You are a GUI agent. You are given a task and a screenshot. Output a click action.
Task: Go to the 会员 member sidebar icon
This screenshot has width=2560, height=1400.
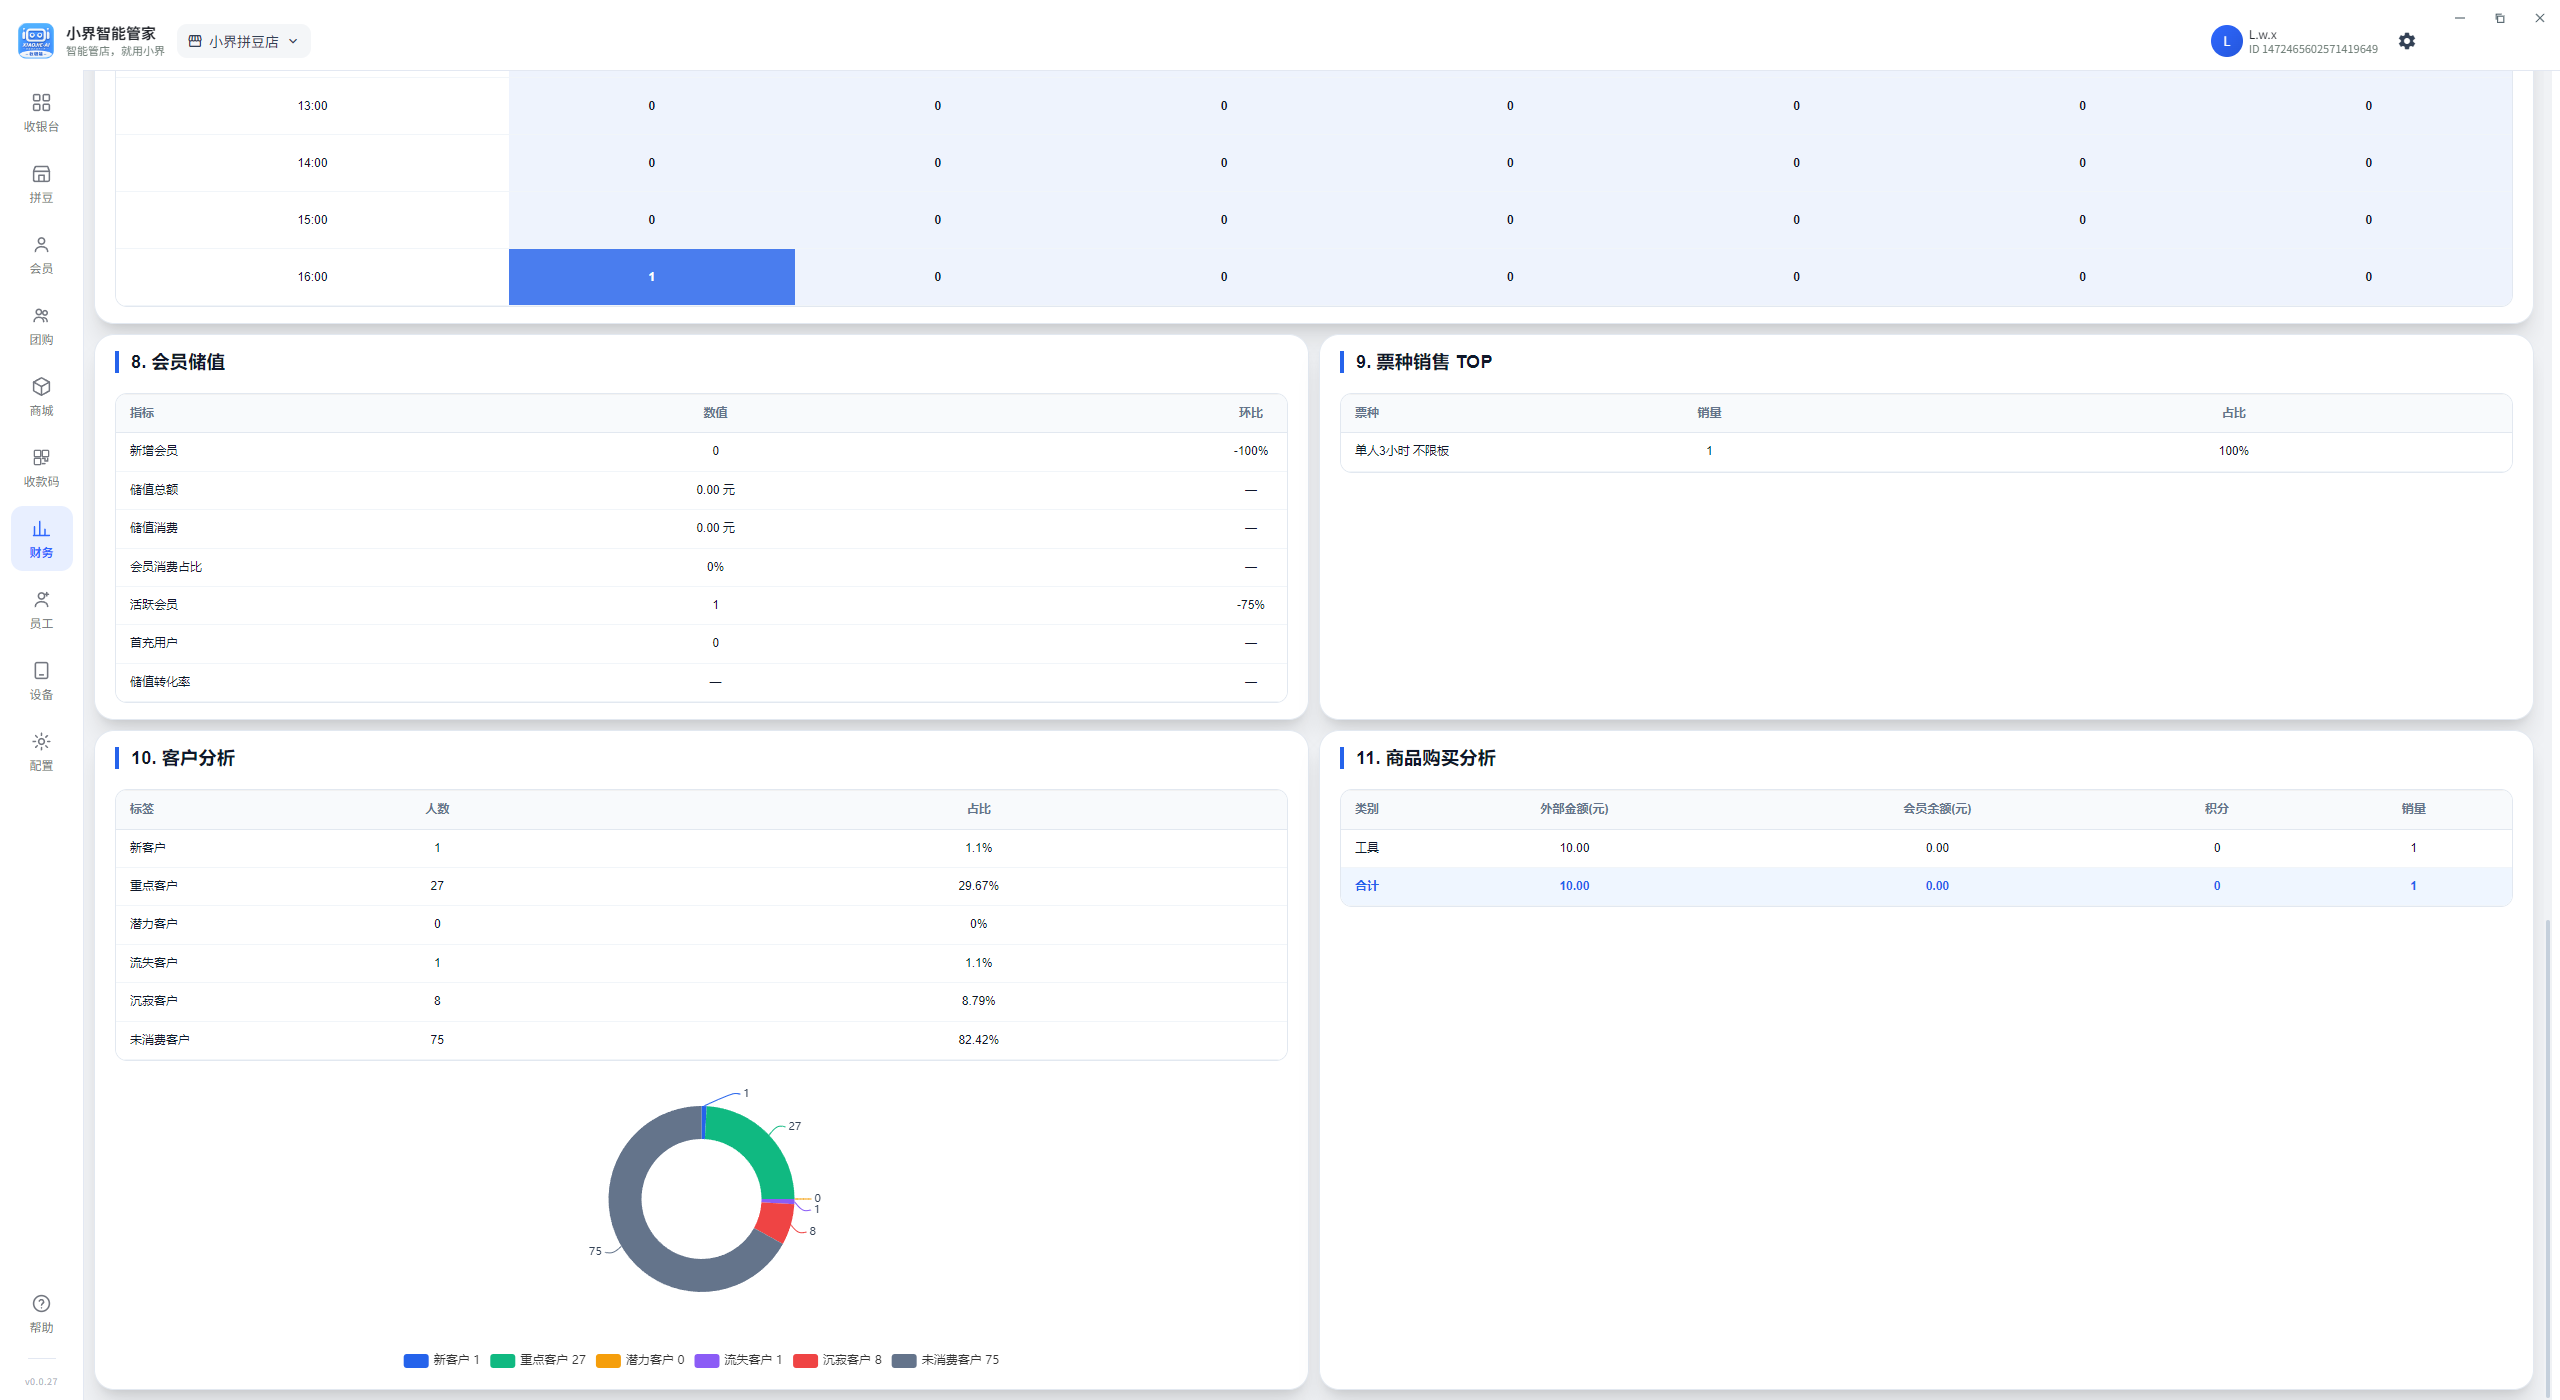click(x=41, y=254)
